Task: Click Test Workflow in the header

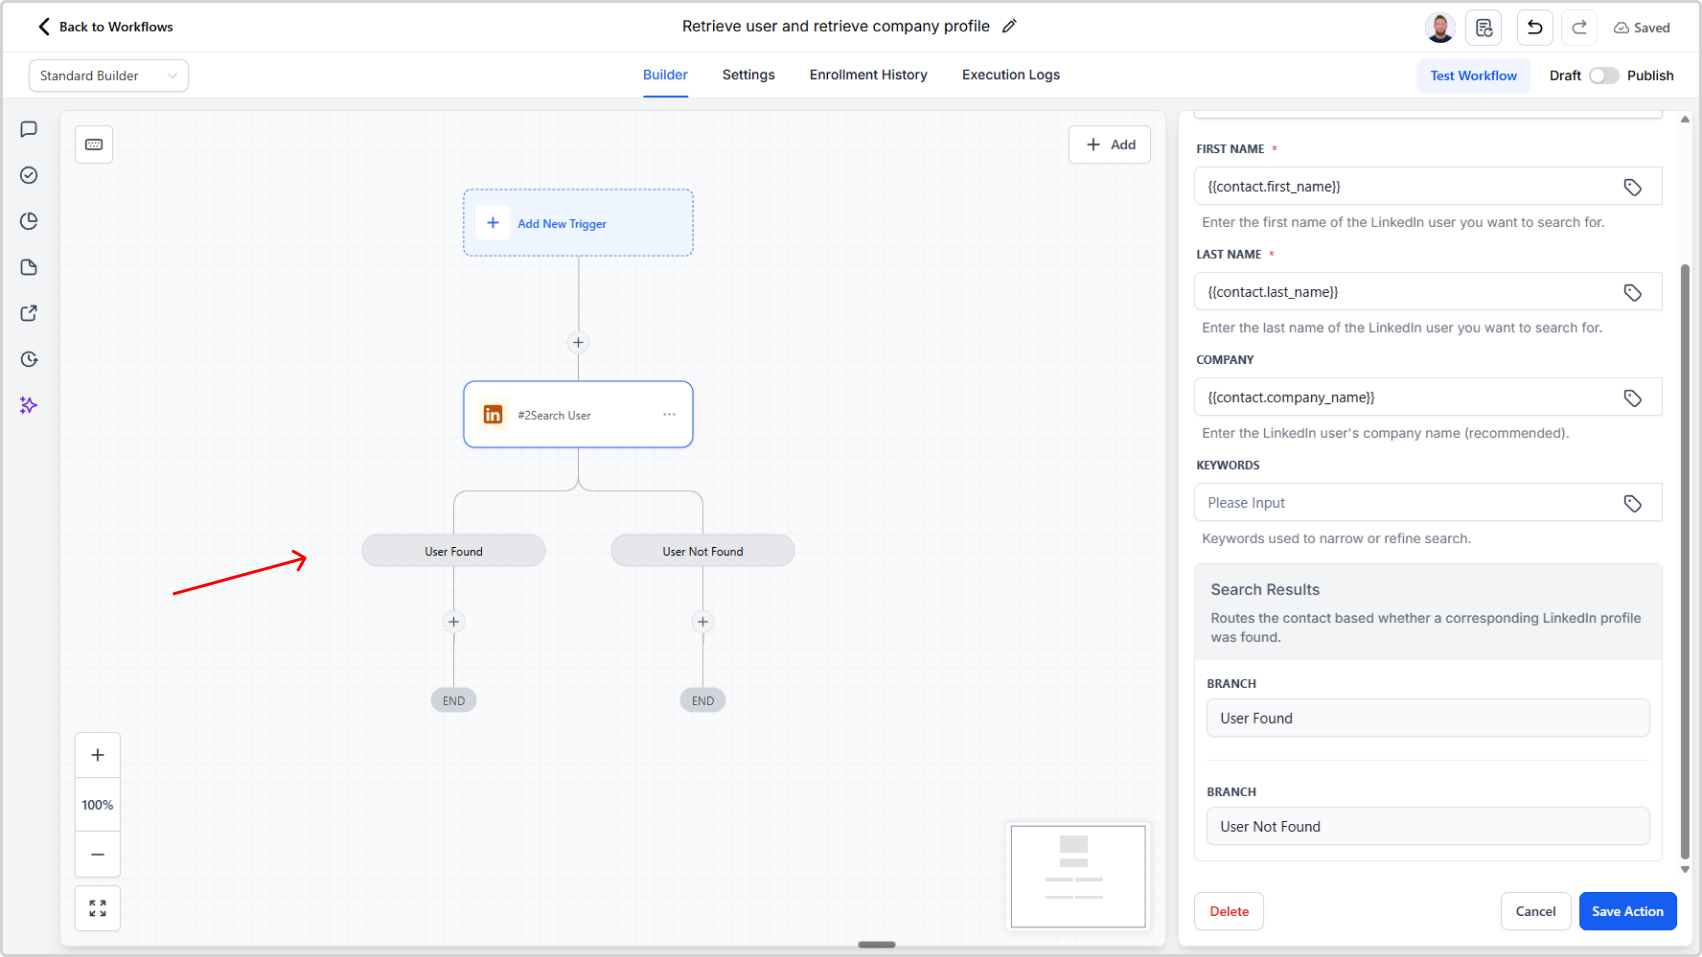Action: 1472,75
